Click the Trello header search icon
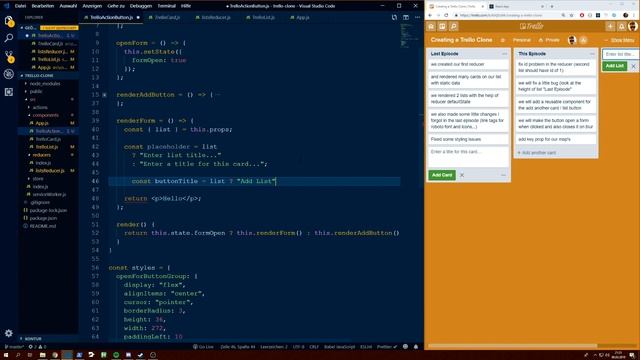 (453, 27)
